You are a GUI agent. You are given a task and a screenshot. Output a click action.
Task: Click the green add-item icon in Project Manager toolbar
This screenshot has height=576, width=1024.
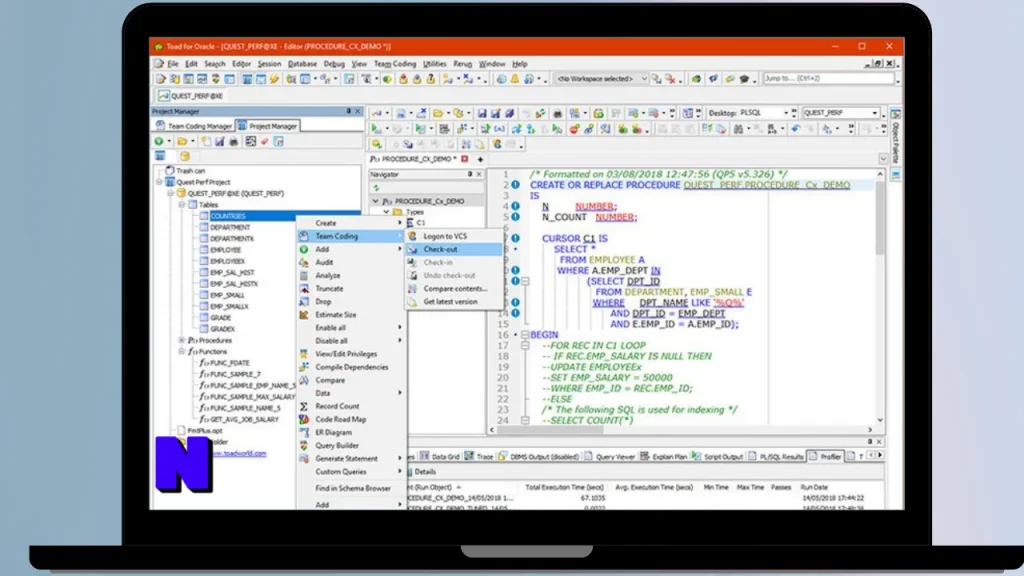click(x=159, y=141)
